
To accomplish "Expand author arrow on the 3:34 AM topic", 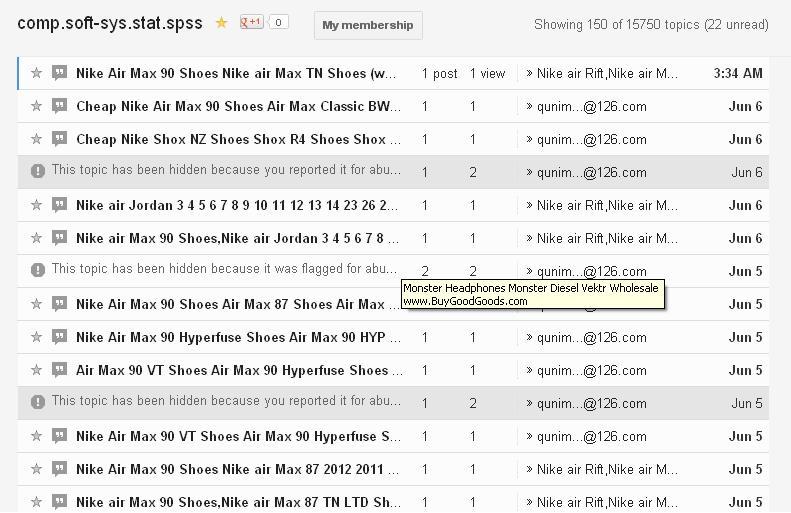I will (x=529, y=73).
